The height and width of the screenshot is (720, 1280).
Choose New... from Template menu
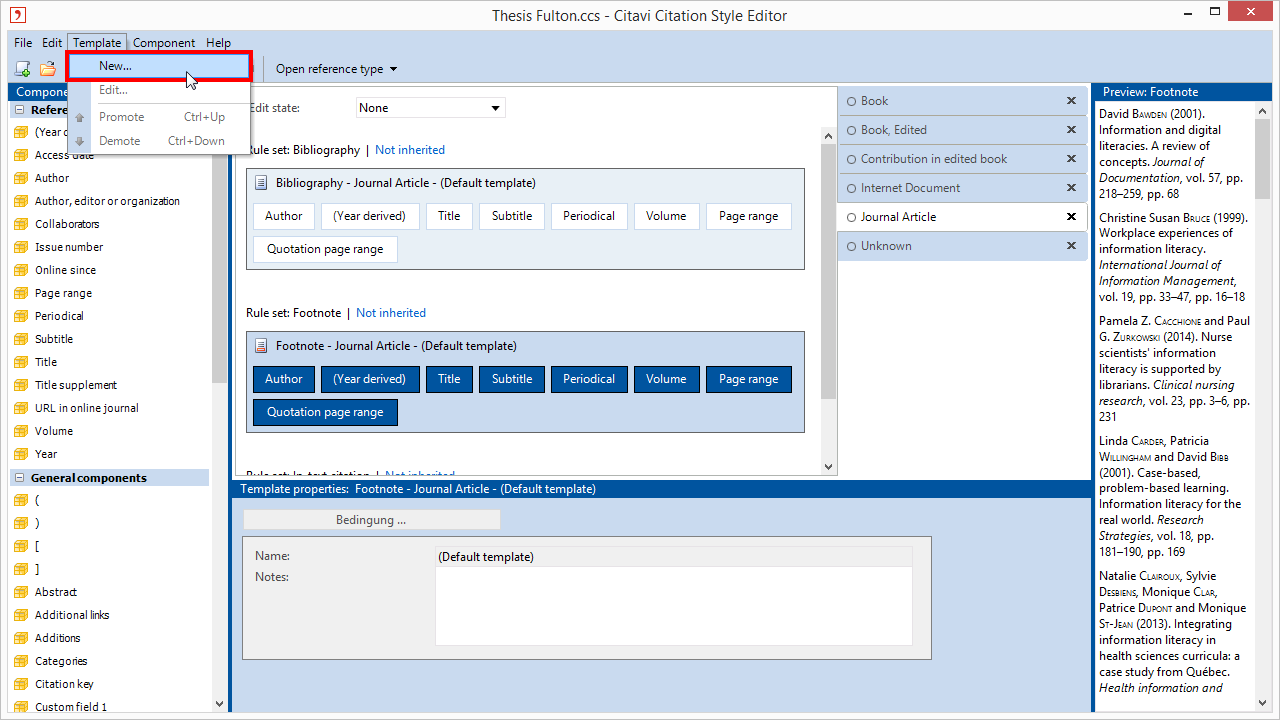tap(159, 66)
